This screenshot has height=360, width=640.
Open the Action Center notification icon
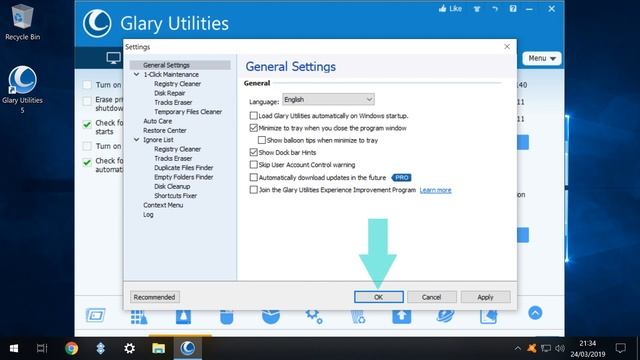[620, 348]
